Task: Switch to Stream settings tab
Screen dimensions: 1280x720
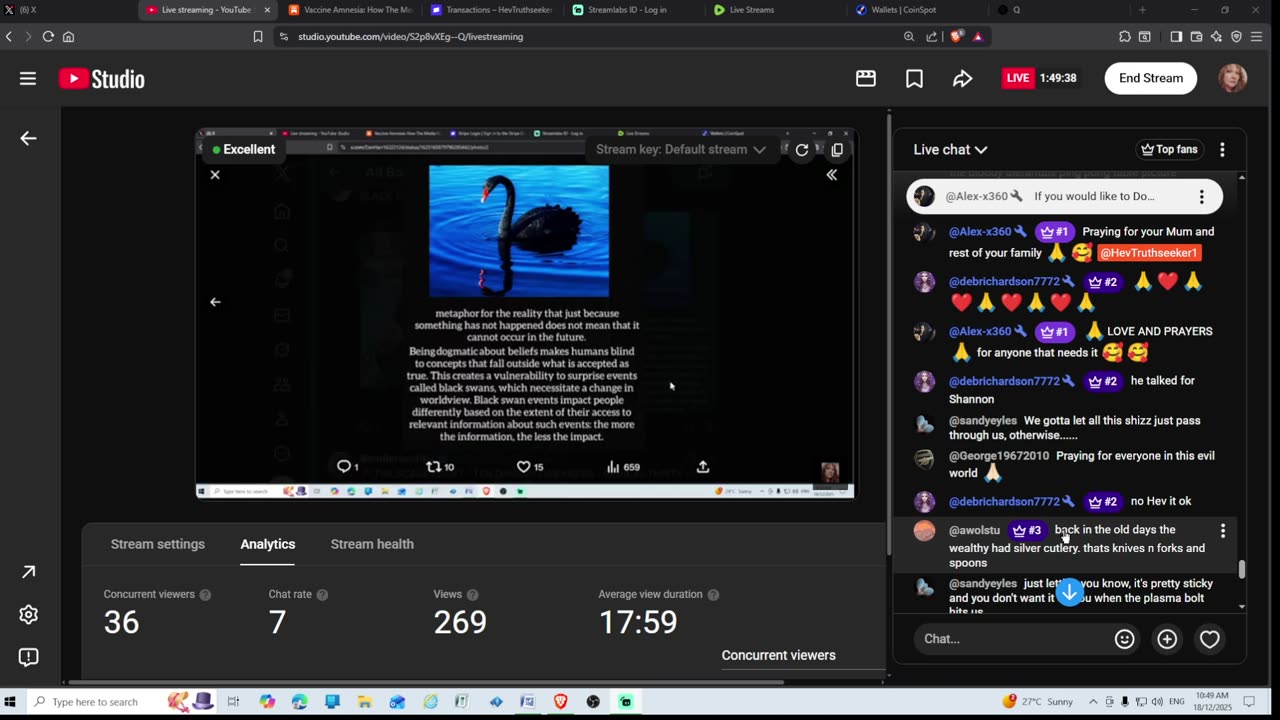Action: click(x=158, y=545)
